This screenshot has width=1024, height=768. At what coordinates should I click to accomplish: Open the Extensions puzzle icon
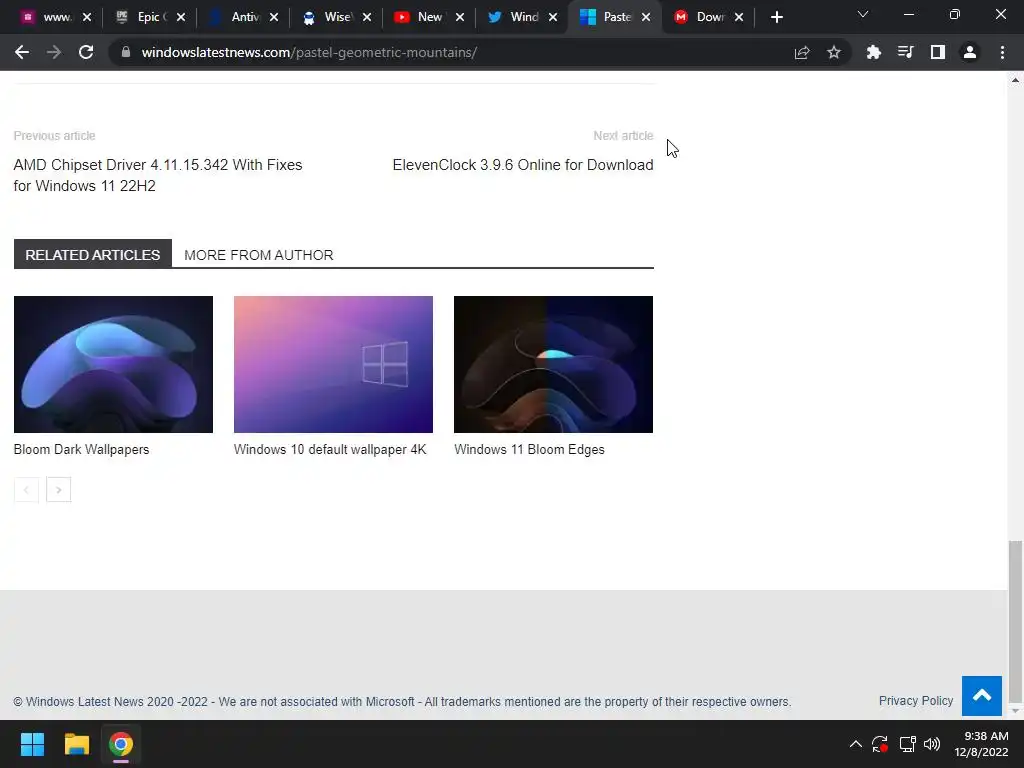[x=874, y=52]
